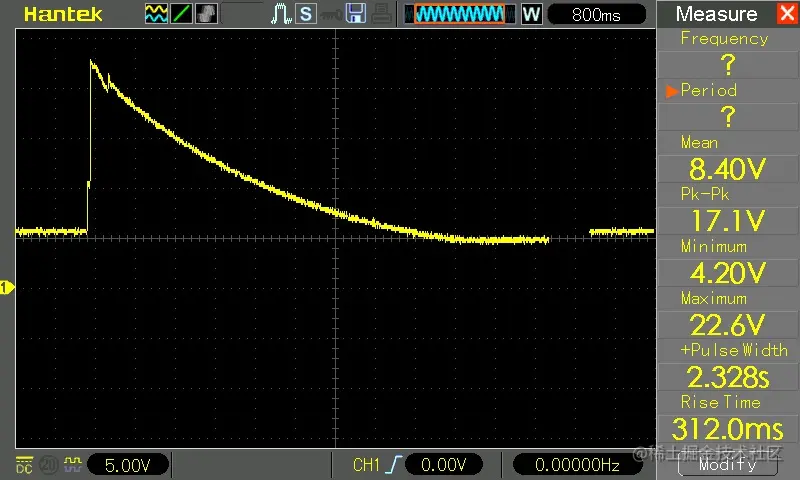Click the 8.40V mean value
Viewport: 800px width, 480px height.
(728, 169)
